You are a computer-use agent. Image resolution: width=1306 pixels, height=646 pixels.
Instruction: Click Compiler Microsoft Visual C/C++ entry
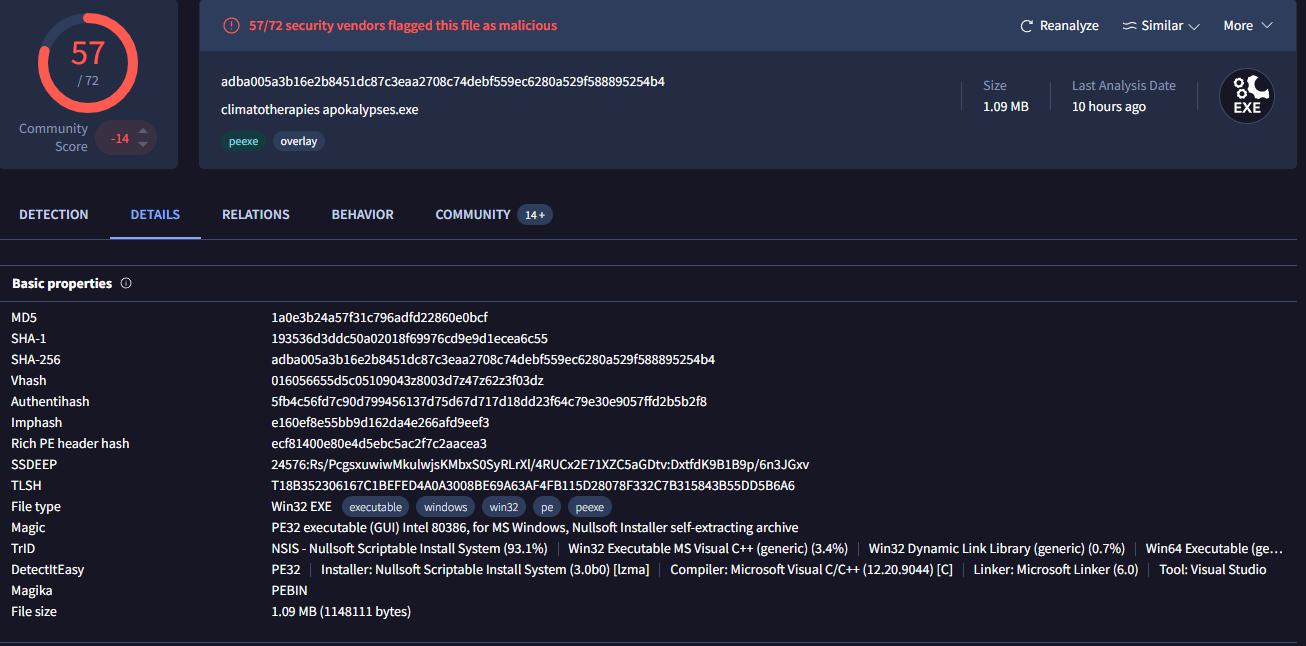click(811, 570)
